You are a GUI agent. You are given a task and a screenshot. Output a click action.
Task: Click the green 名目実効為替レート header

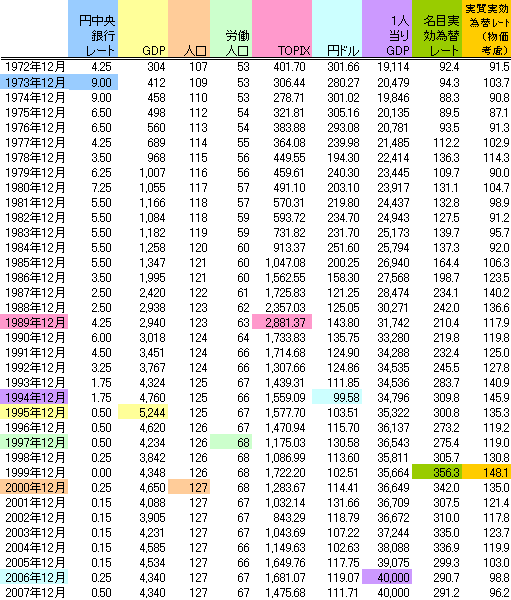point(437,28)
